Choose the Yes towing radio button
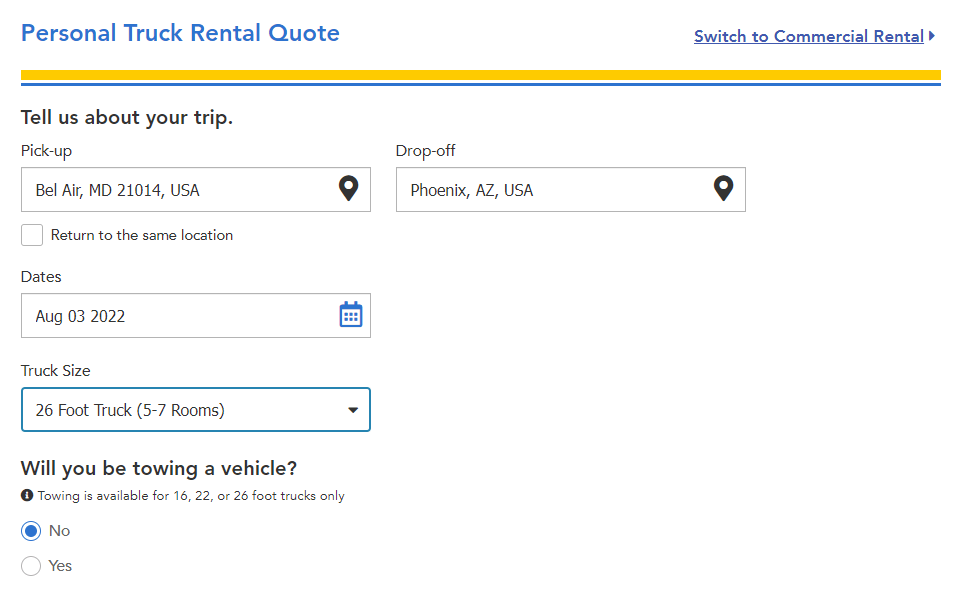The height and width of the screenshot is (595, 961). click(x=31, y=566)
